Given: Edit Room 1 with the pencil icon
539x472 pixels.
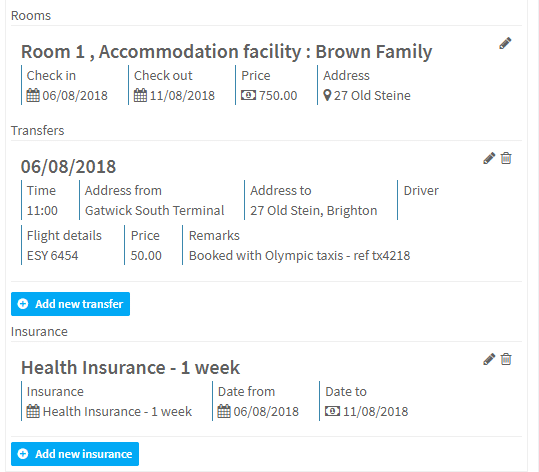Looking at the screenshot, I should pyautogui.click(x=505, y=43).
